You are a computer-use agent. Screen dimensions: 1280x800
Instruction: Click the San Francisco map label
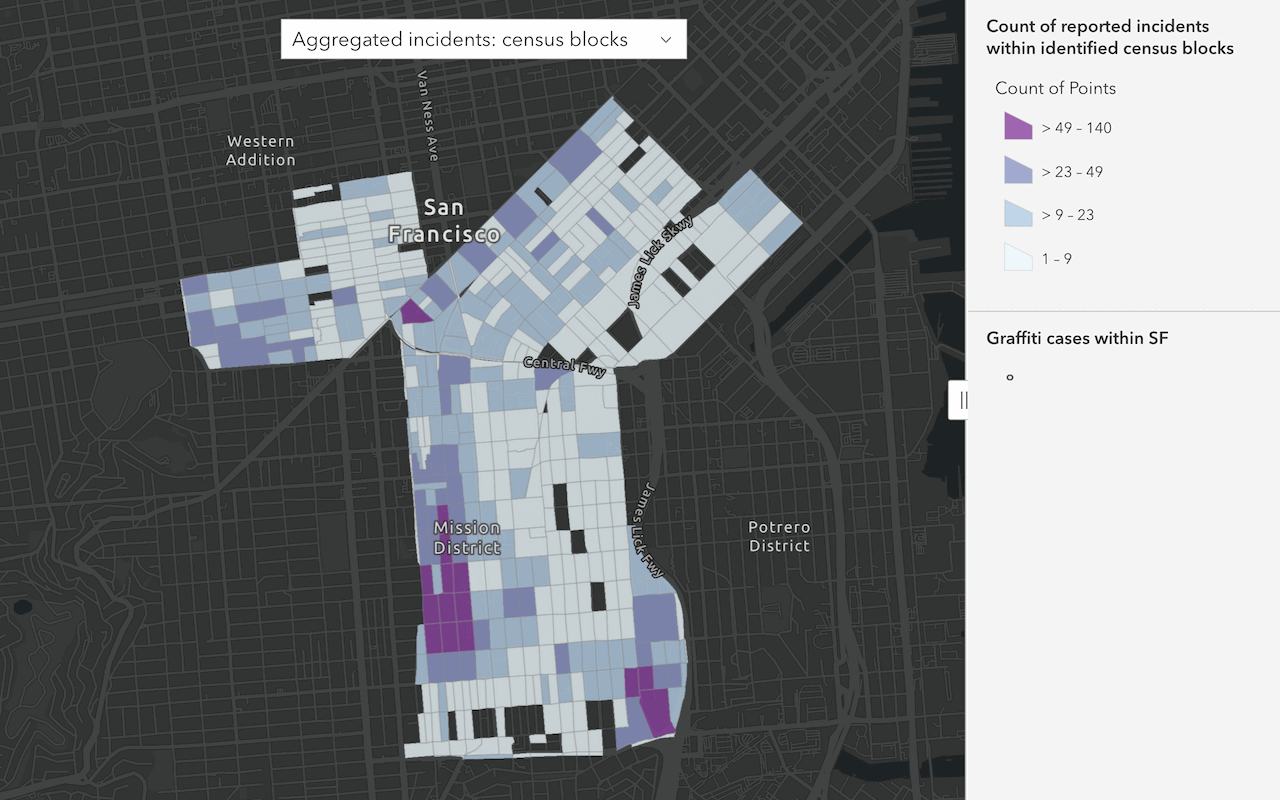[444, 221]
